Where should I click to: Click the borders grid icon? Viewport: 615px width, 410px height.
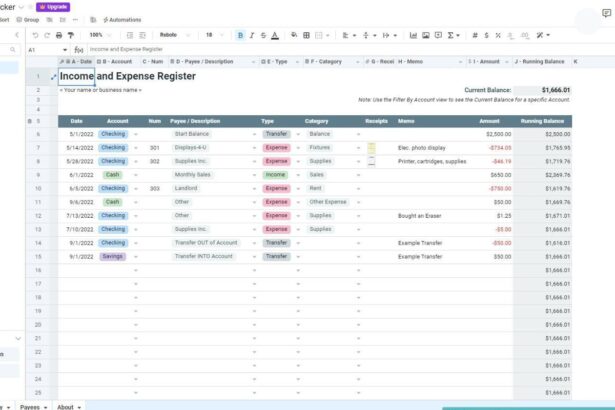(x=306, y=35)
